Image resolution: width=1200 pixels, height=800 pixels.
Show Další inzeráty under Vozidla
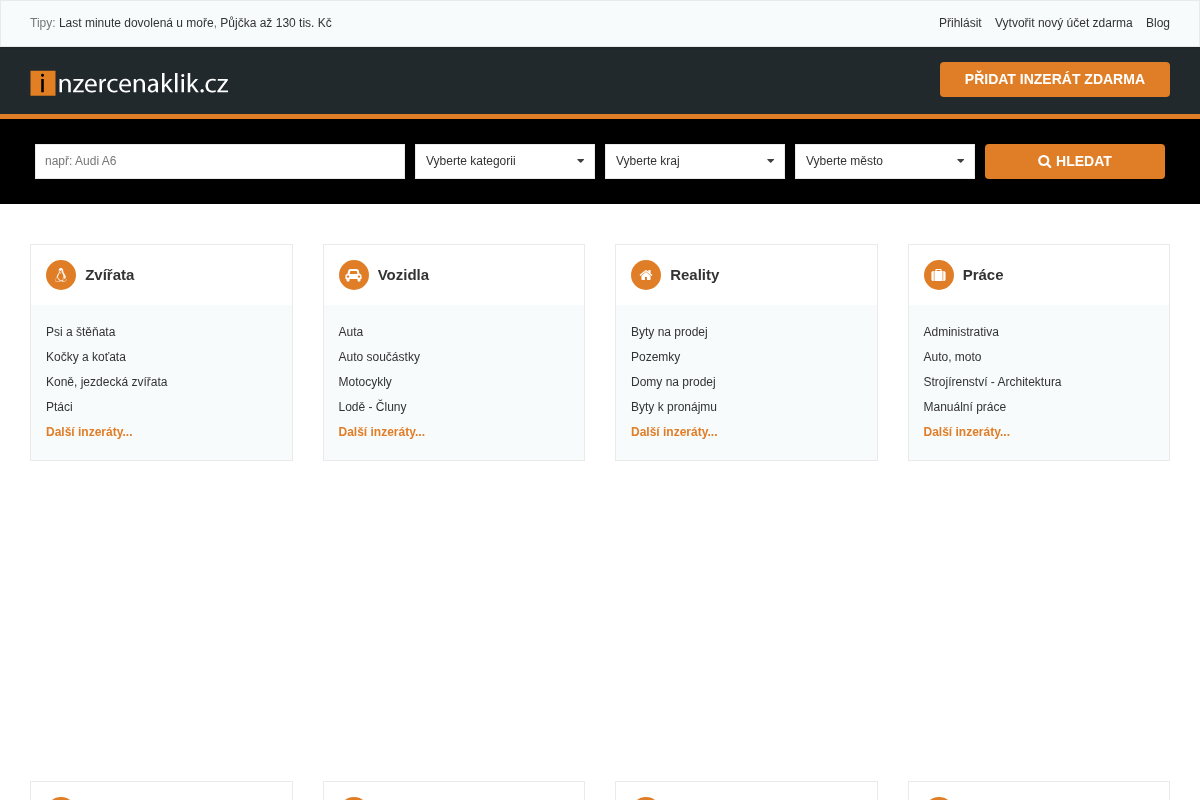pyautogui.click(x=382, y=432)
